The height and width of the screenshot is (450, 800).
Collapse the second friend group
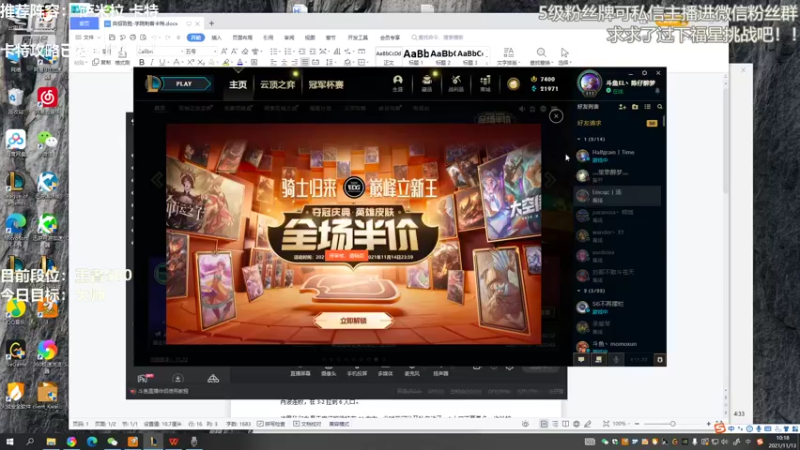coord(579,291)
